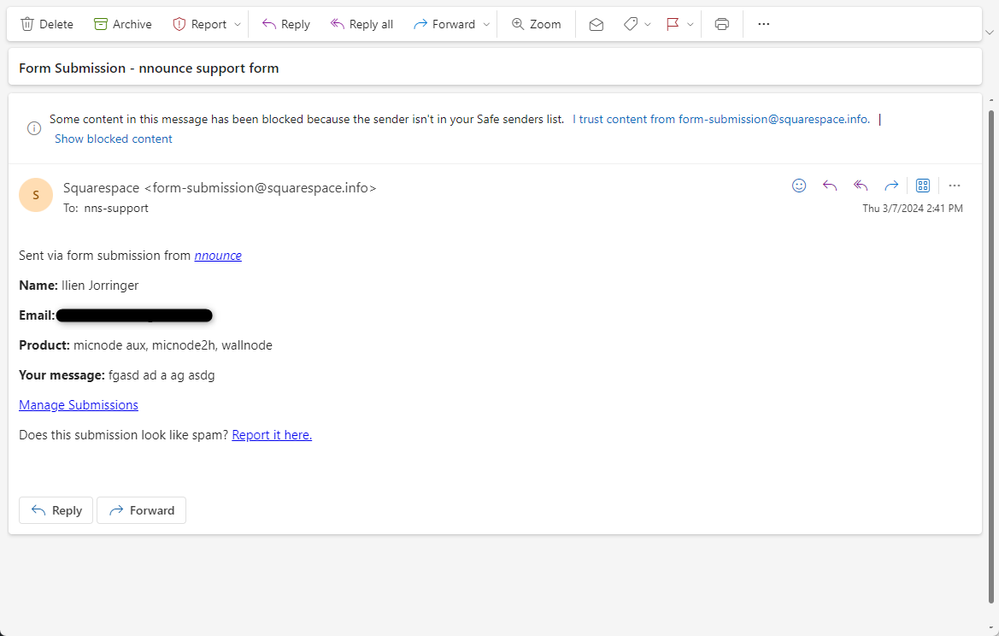Expand the Report dropdown arrow
This screenshot has height=636, width=999.
238,24
